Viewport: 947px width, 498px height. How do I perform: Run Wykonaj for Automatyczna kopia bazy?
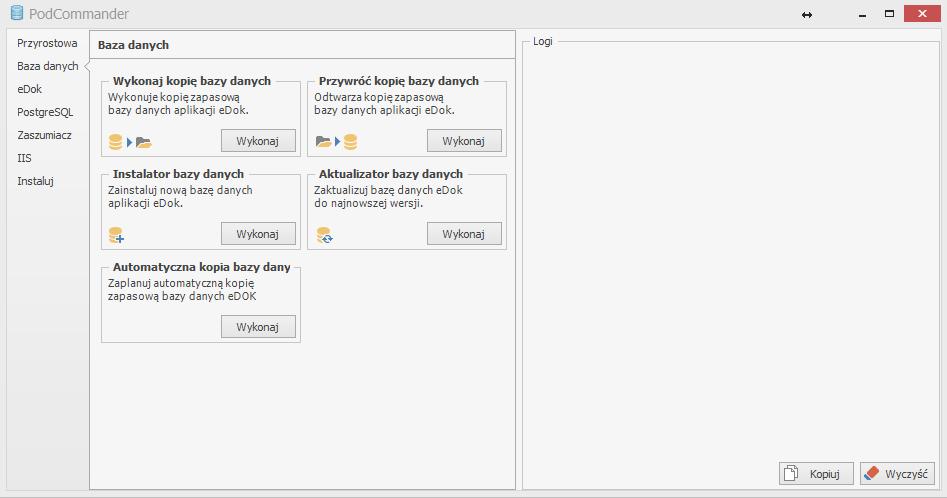(258, 327)
